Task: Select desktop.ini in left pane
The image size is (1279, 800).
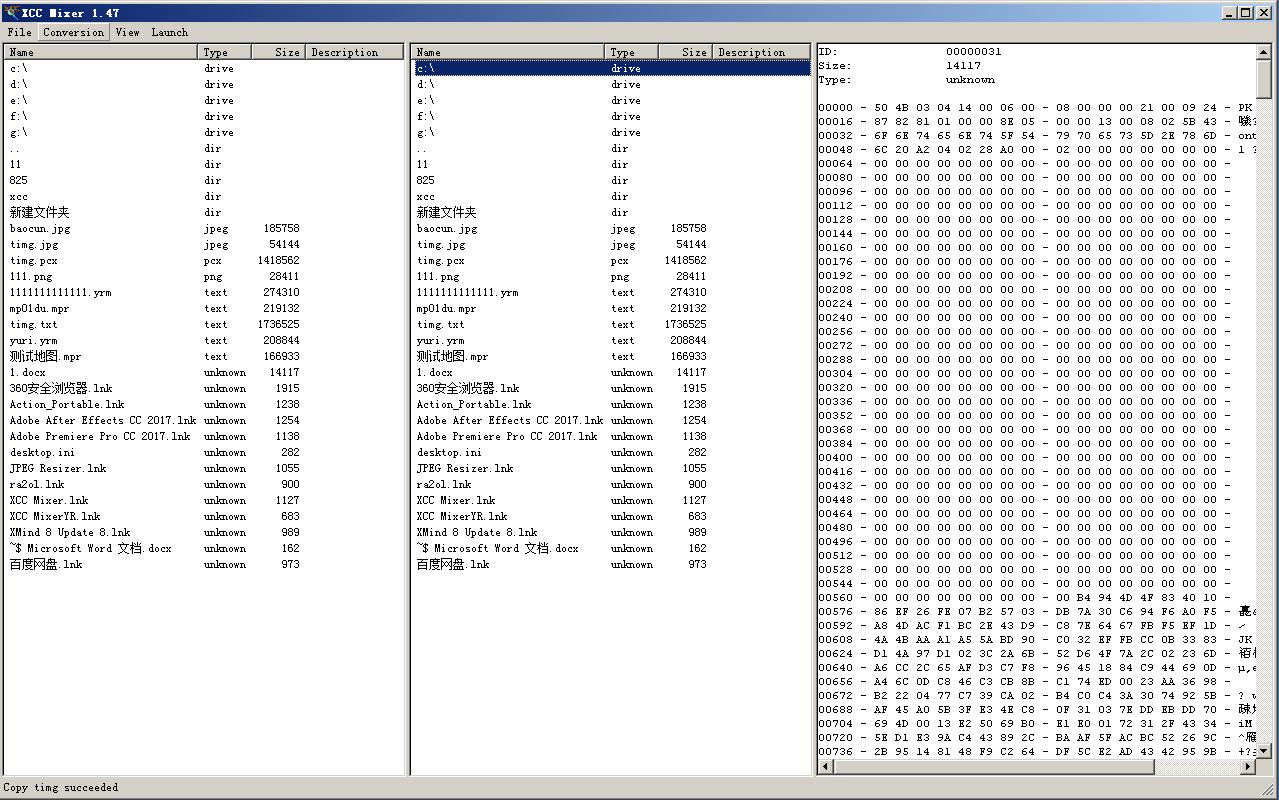Action: (x=42, y=452)
